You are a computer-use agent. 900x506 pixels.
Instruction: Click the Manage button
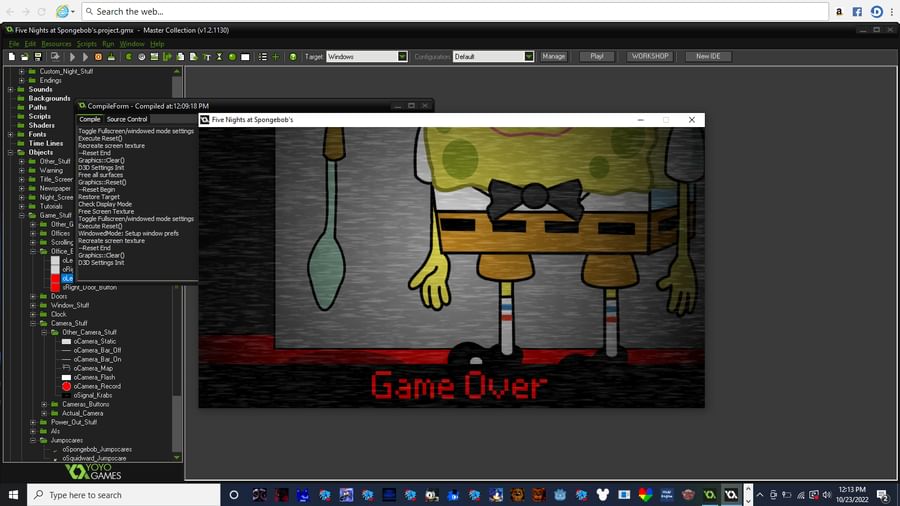(x=553, y=56)
